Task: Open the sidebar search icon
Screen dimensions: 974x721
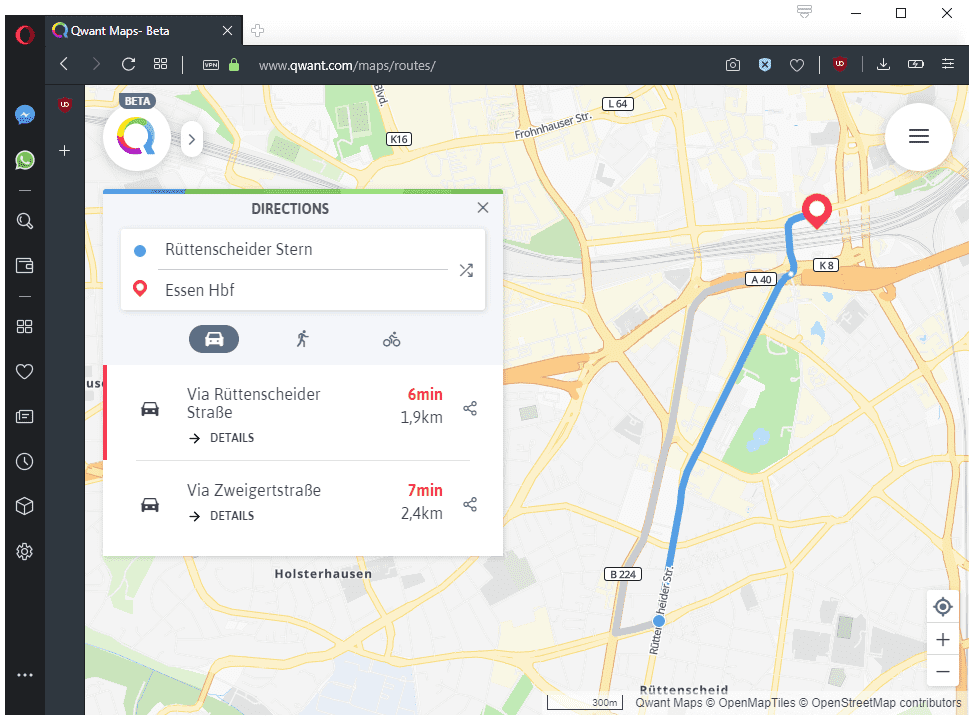Action: 25,221
